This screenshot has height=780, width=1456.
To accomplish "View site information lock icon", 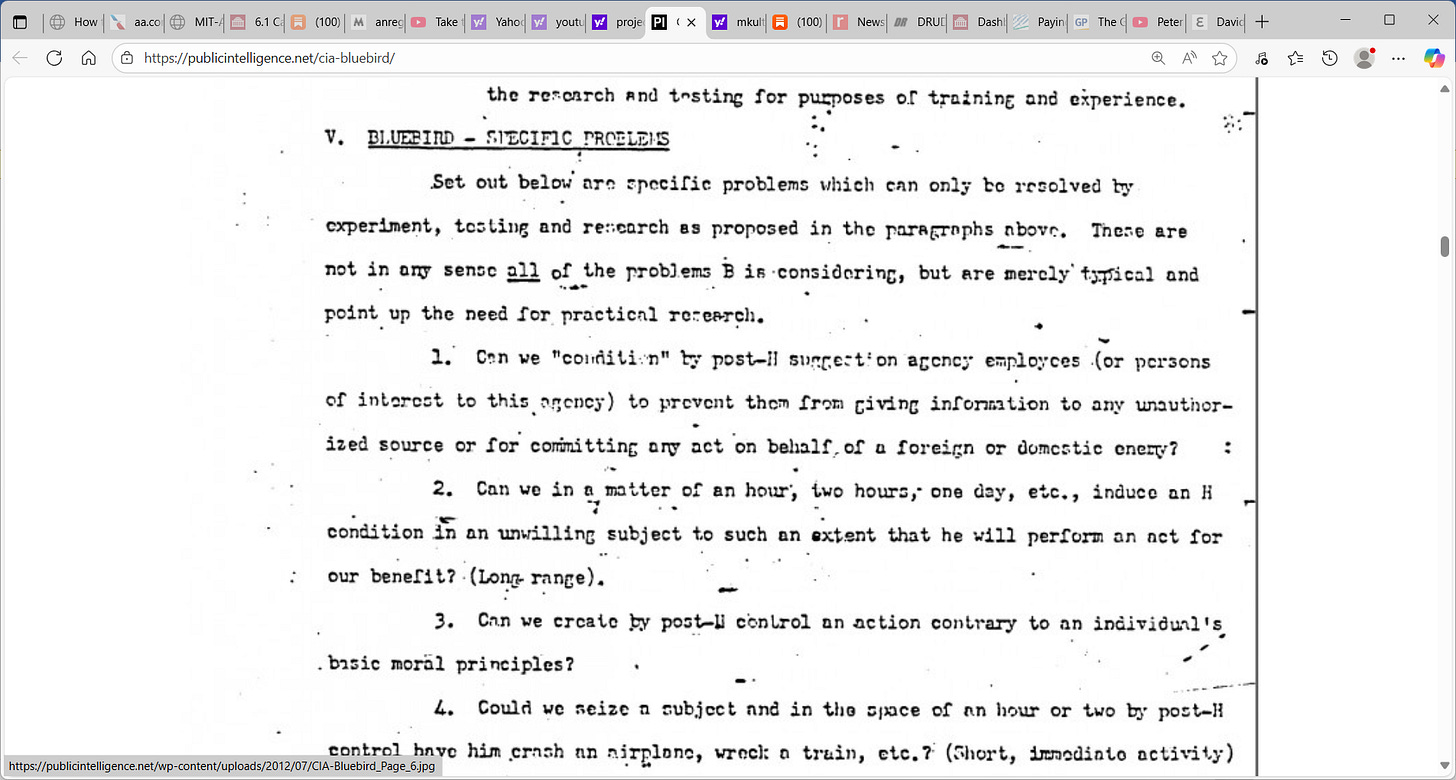I will coord(127,58).
